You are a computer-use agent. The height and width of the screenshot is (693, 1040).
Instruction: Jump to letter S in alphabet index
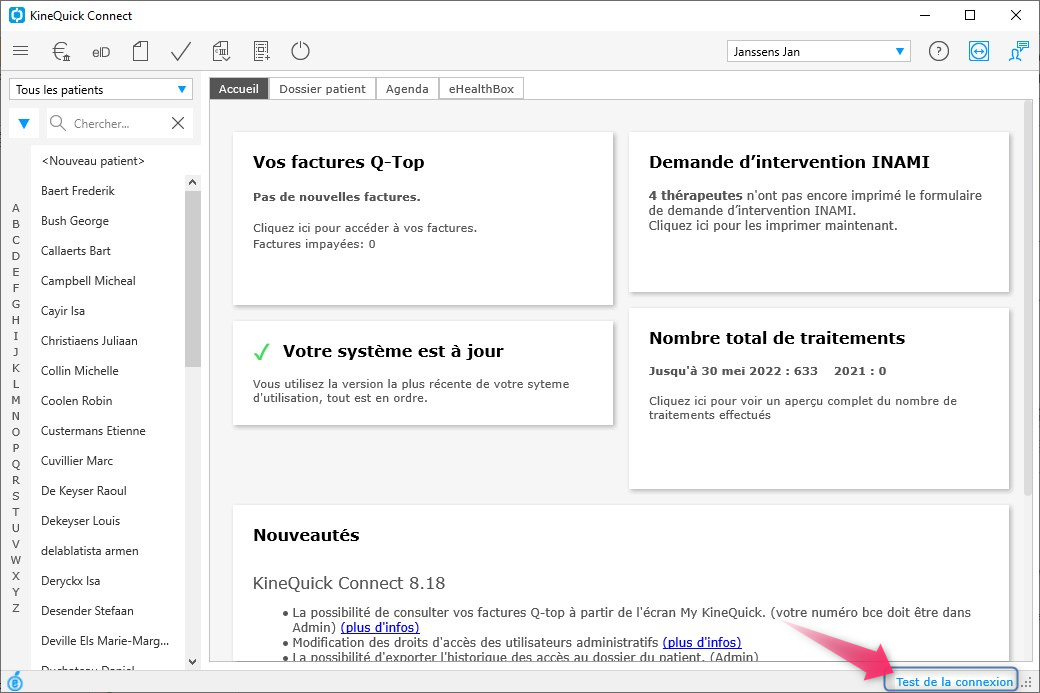click(16, 496)
